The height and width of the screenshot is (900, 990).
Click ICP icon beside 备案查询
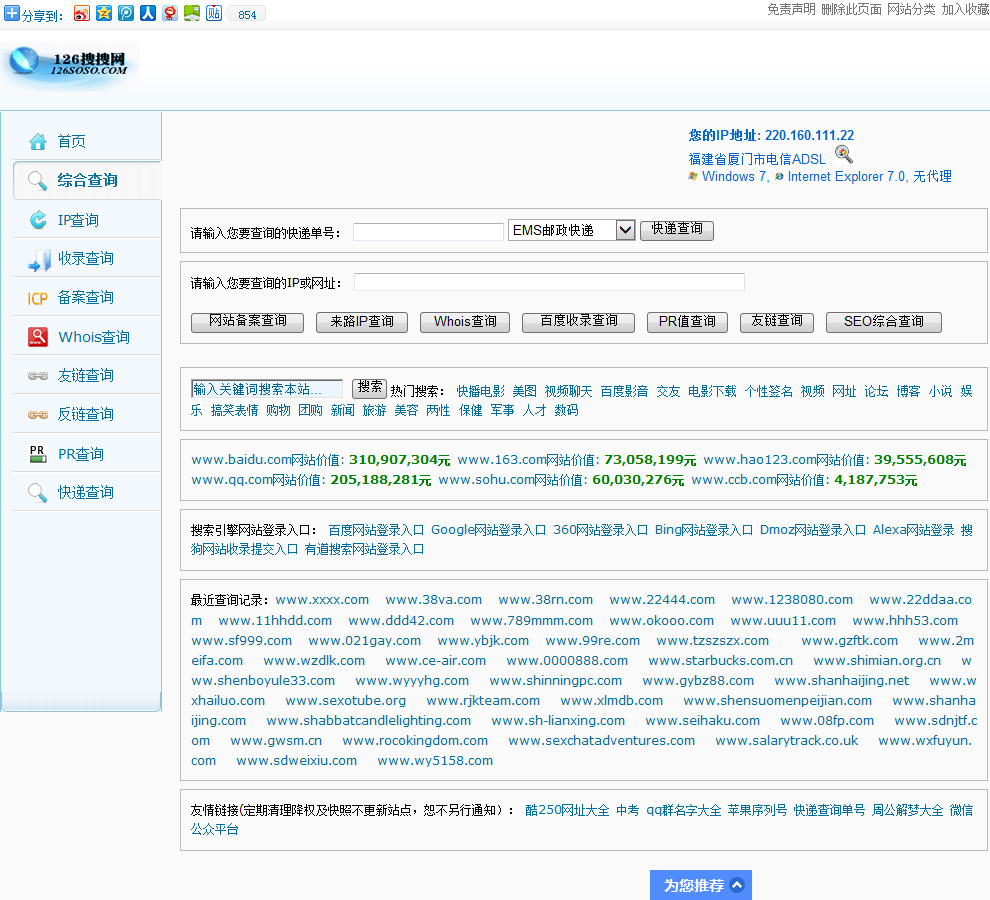click(x=37, y=299)
